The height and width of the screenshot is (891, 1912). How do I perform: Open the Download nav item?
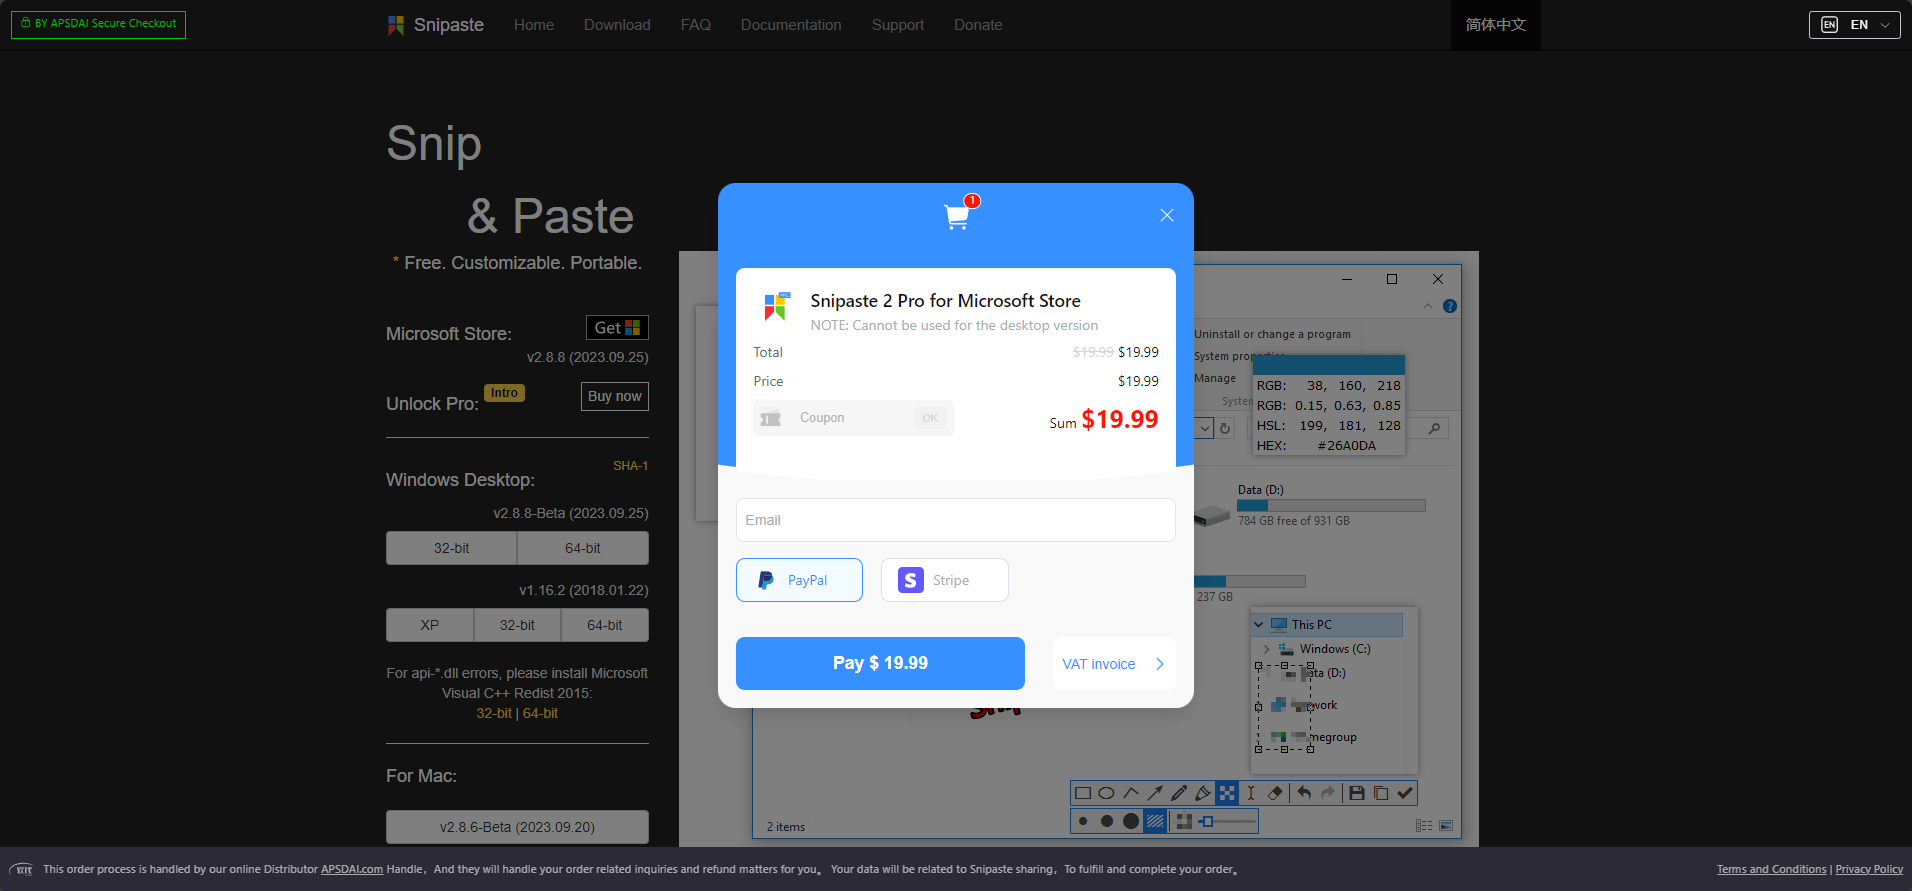(x=617, y=25)
